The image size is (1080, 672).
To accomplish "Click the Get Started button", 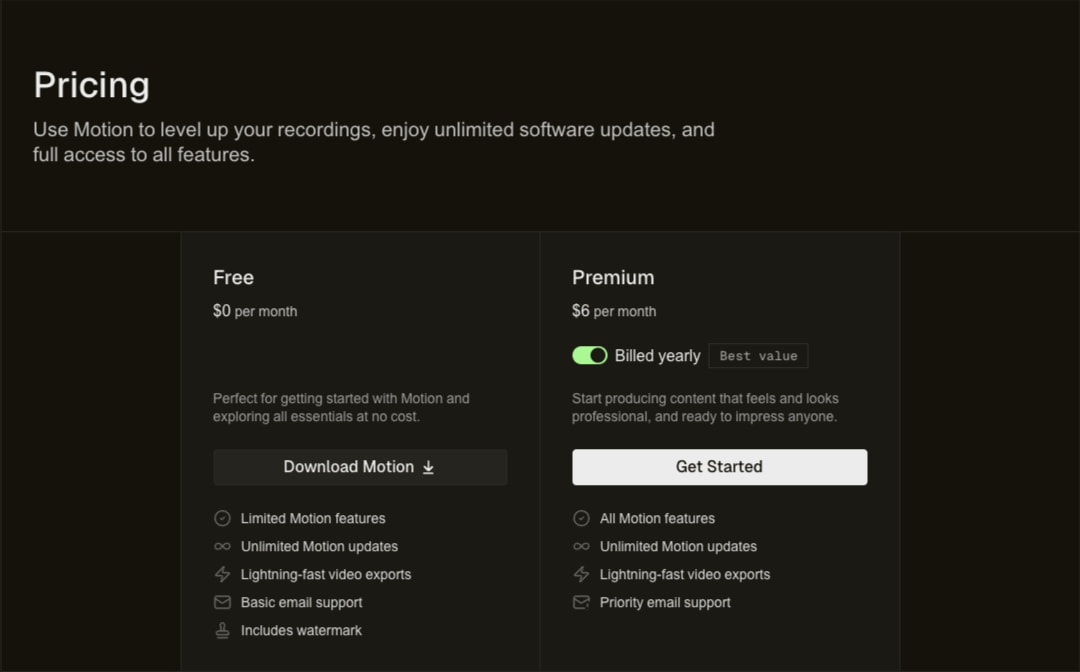I will (x=719, y=467).
